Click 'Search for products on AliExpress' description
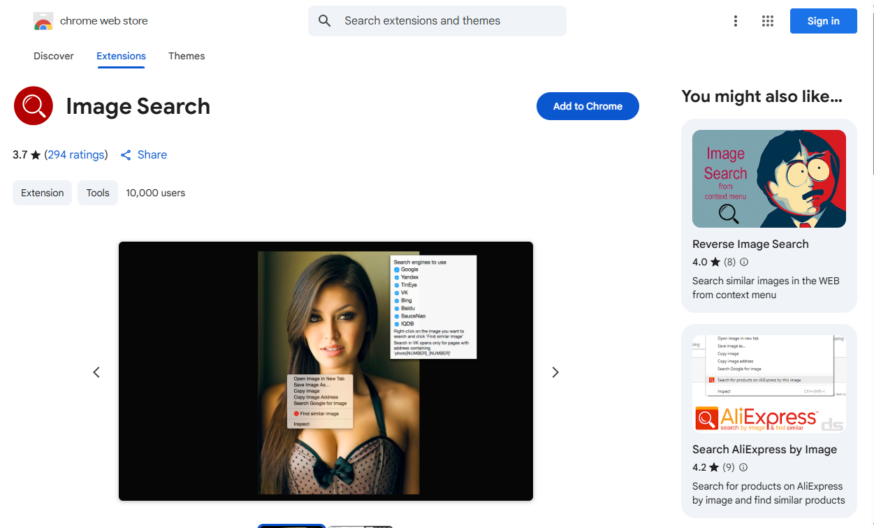Image resolution: width=874 pixels, height=528 pixels. pos(769,493)
